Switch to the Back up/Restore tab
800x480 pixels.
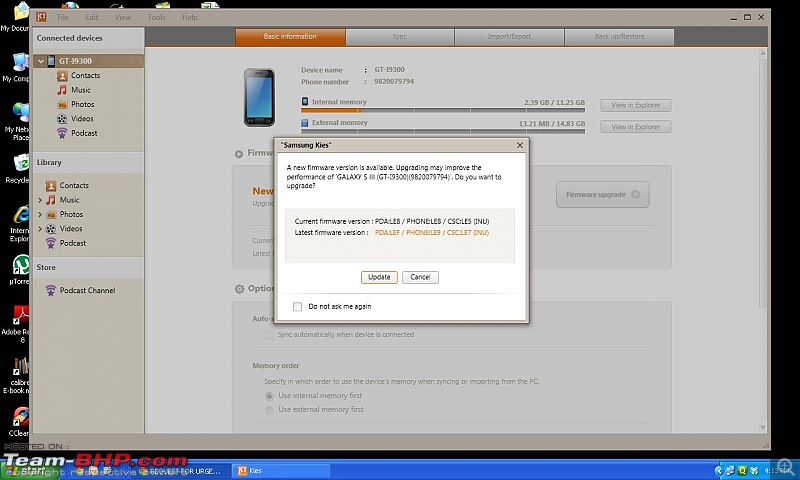click(x=619, y=37)
